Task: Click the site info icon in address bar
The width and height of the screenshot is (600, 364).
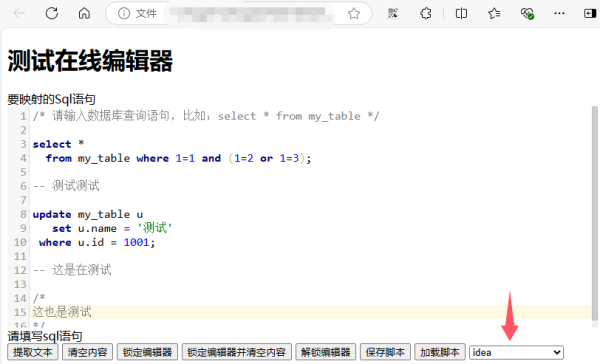Action: (x=124, y=13)
